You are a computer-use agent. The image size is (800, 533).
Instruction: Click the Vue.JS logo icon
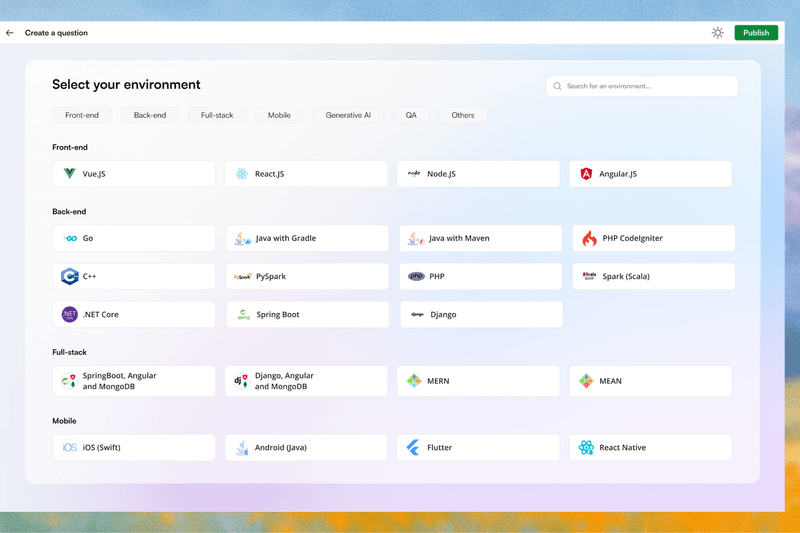pyautogui.click(x=69, y=173)
